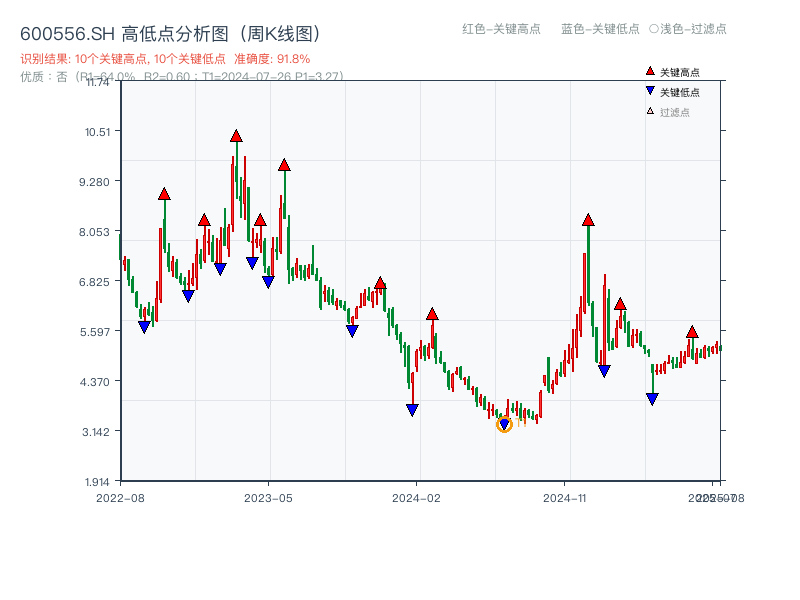The width and height of the screenshot is (800, 600).
Task: Select the first red high-point triangle of 2022
Action: click(x=163, y=195)
